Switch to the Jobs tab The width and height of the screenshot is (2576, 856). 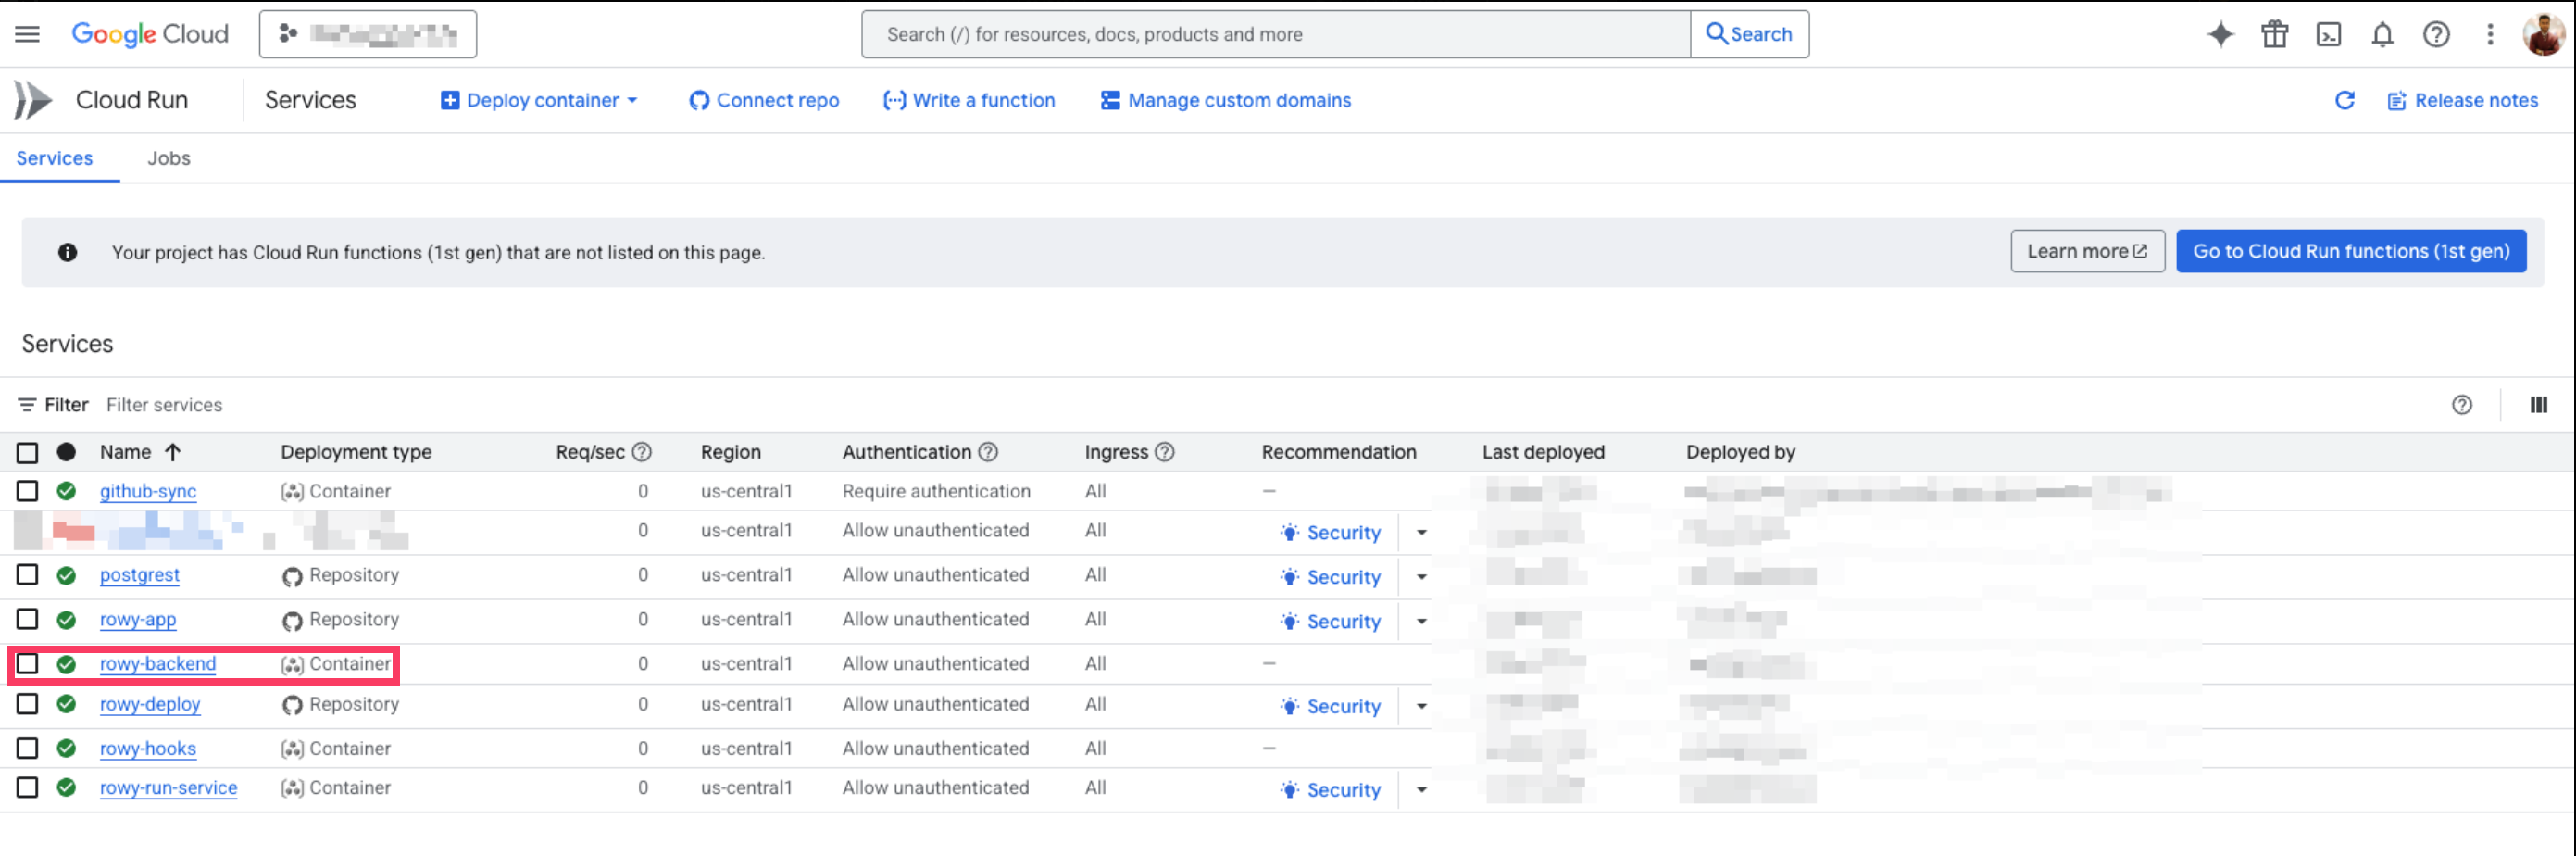pos(169,158)
